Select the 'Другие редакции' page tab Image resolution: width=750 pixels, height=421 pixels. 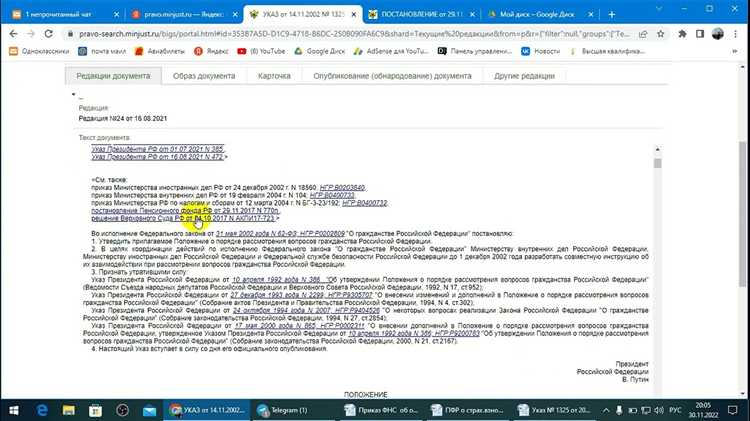pos(524,76)
